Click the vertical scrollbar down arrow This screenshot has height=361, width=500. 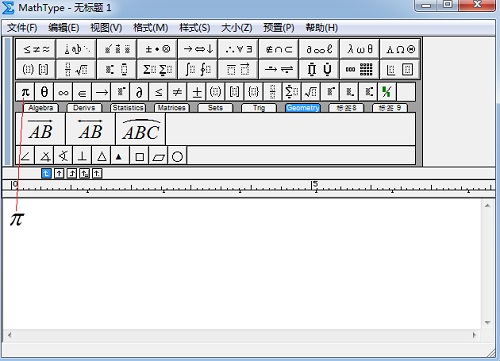pyautogui.click(x=487, y=323)
